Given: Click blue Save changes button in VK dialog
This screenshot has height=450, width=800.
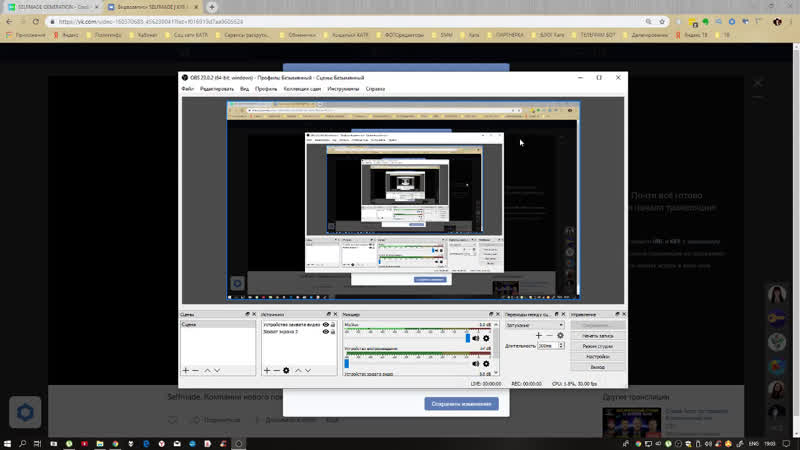Looking at the screenshot, I should tap(461, 404).
